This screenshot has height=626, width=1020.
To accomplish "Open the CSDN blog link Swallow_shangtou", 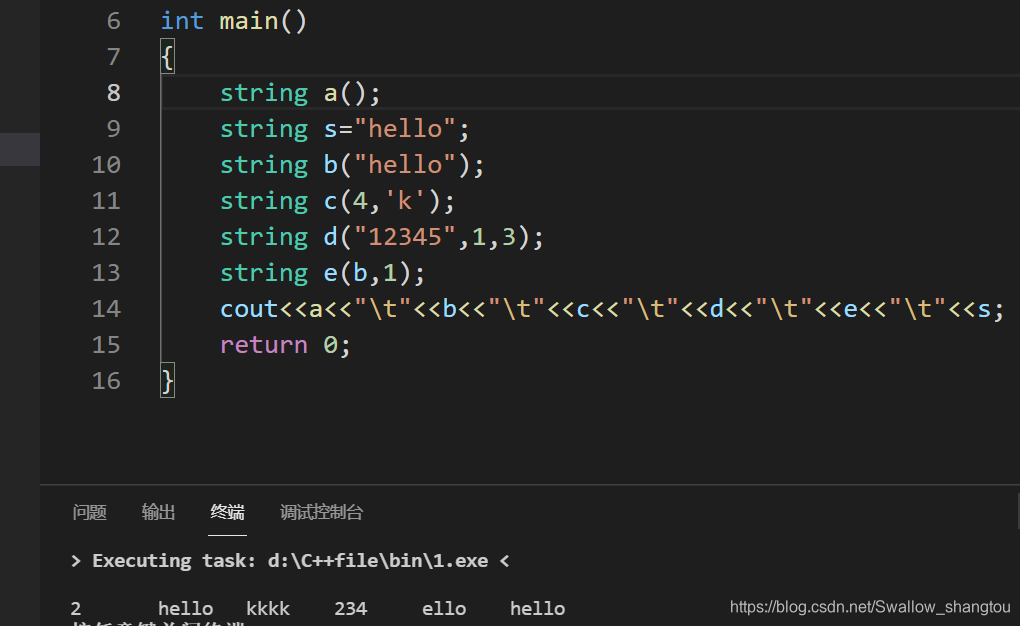I will pyautogui.click(x=869, y=607).
